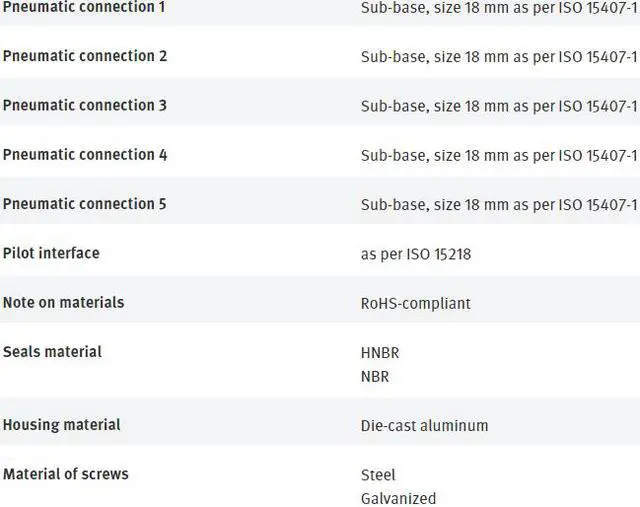Viewport: 640px width, 507px height.
Task: Click the "Steel" screws material value
Action: point(378,475)
